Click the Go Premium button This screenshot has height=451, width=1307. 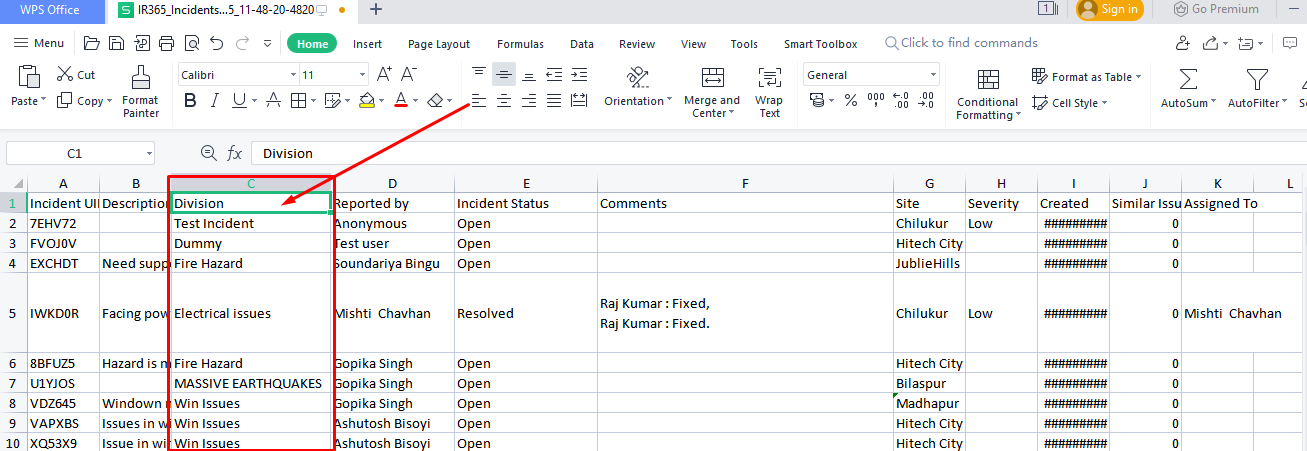coord(1216,9)
